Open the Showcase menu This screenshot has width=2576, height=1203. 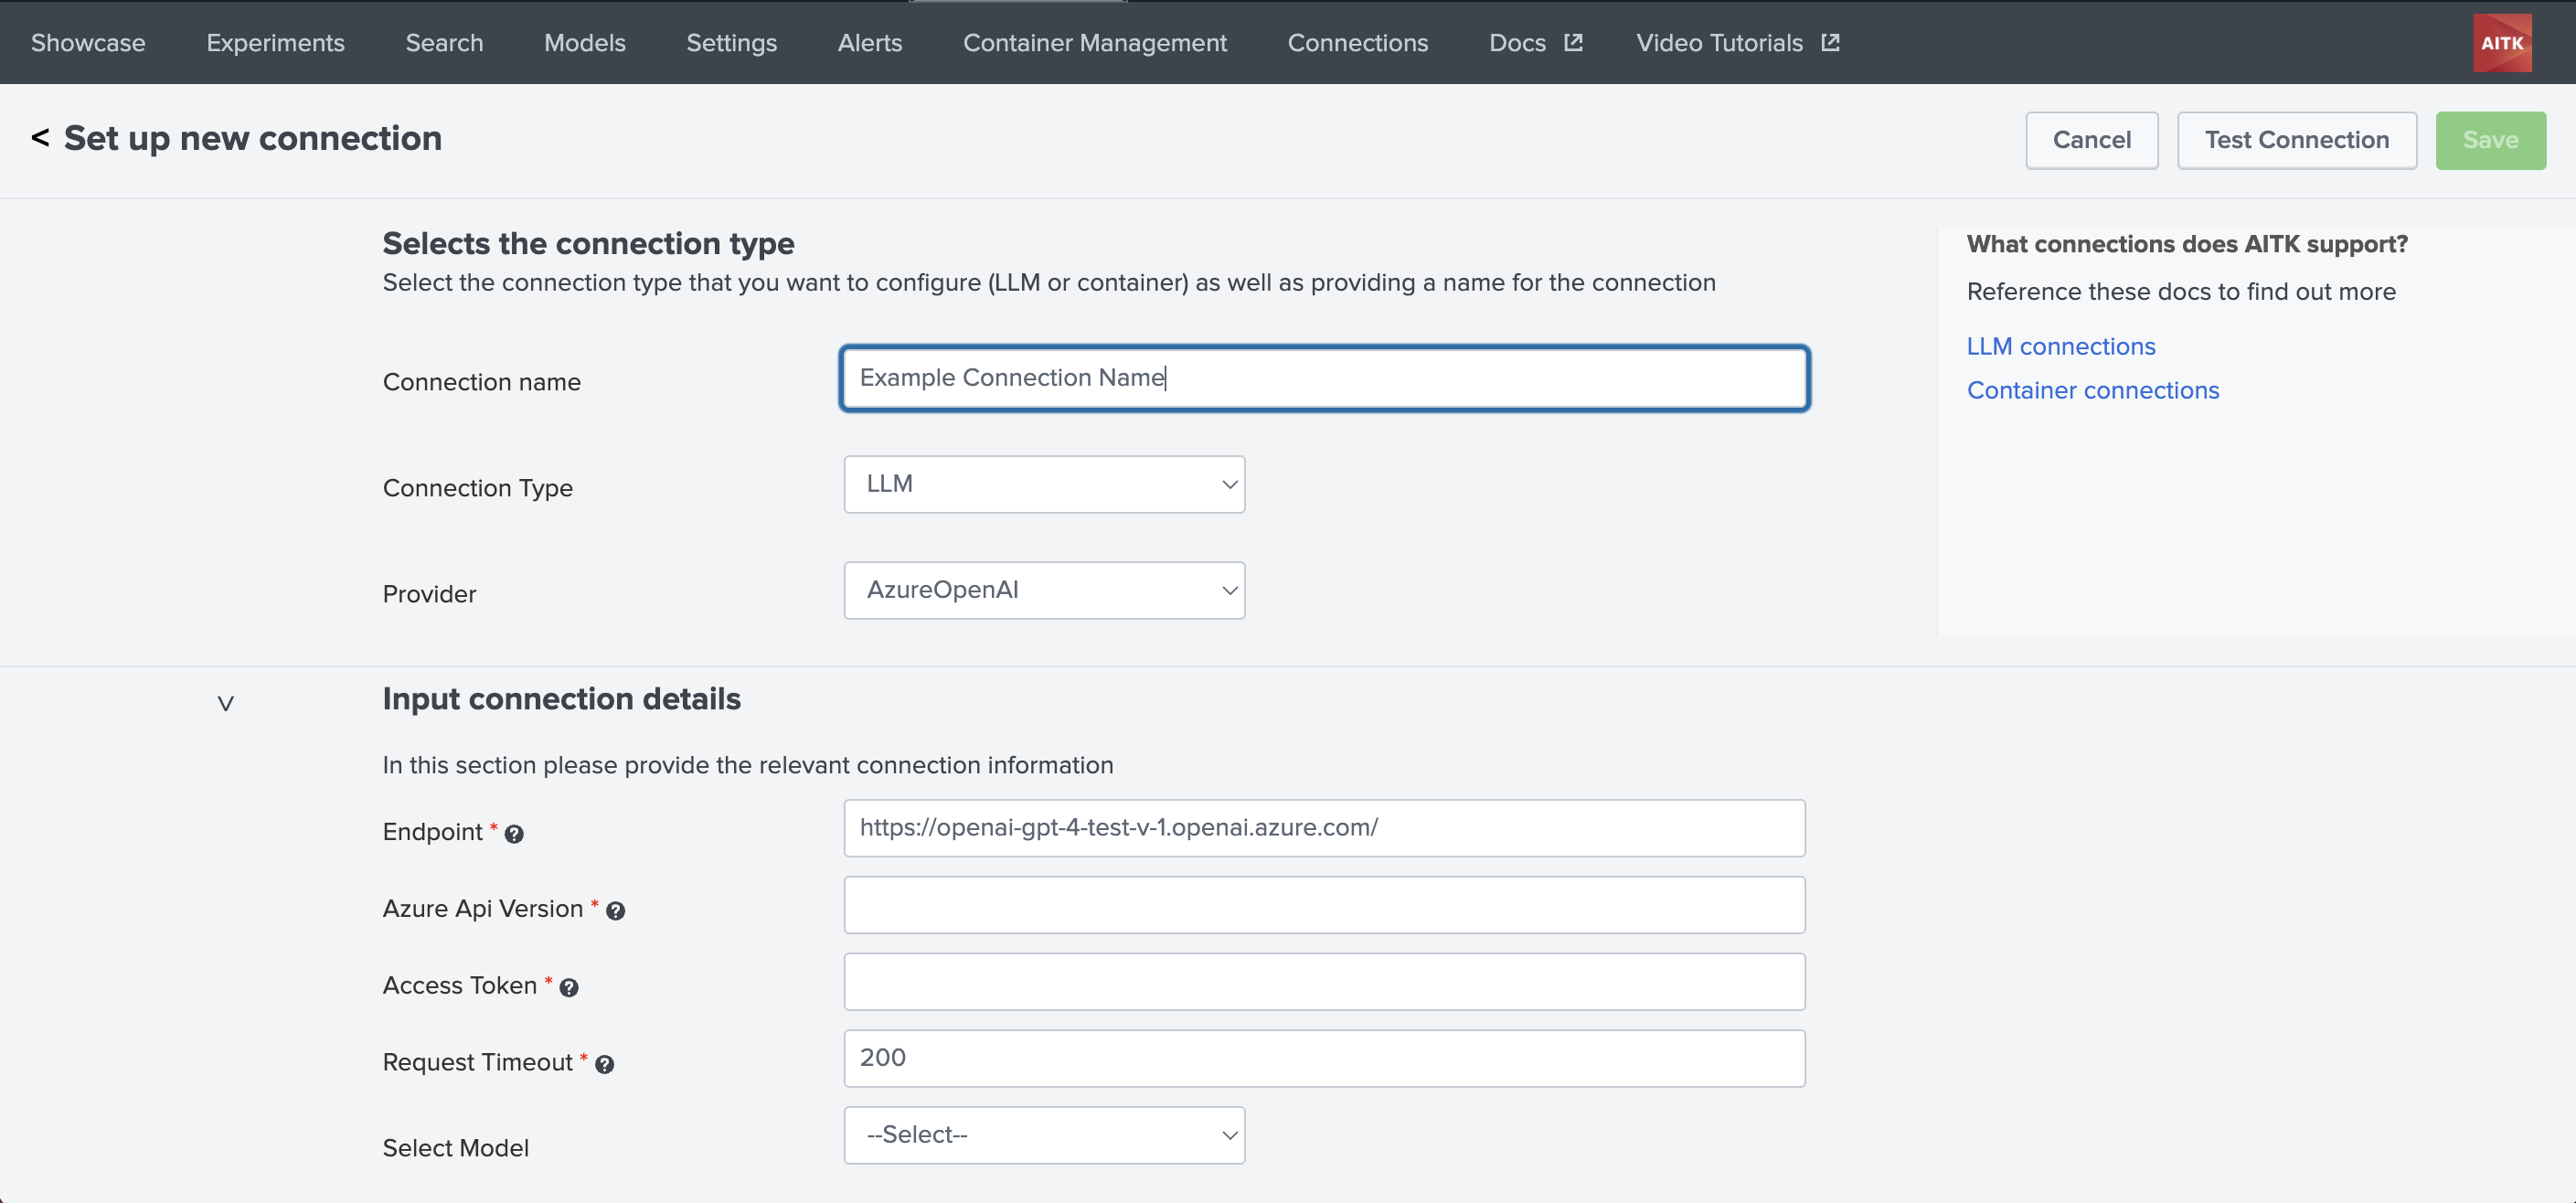[88, 42]
